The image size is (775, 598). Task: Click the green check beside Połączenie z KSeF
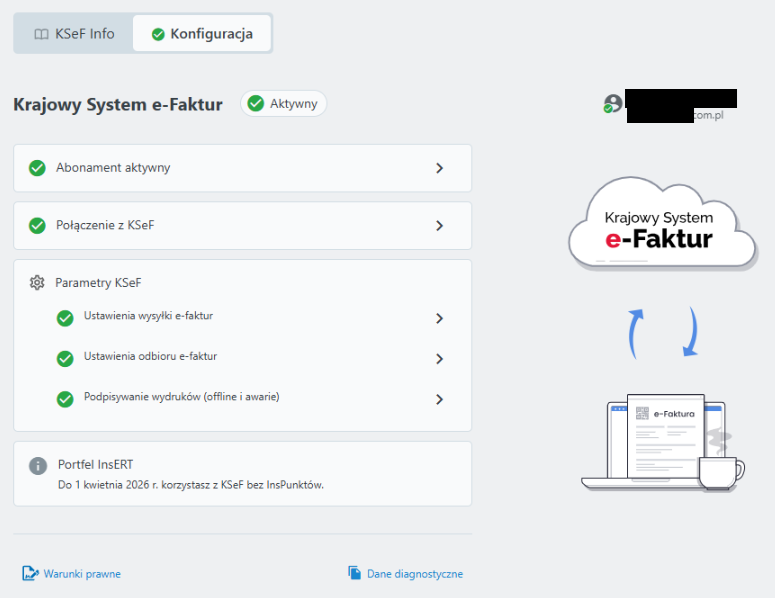tap(37, 226)
